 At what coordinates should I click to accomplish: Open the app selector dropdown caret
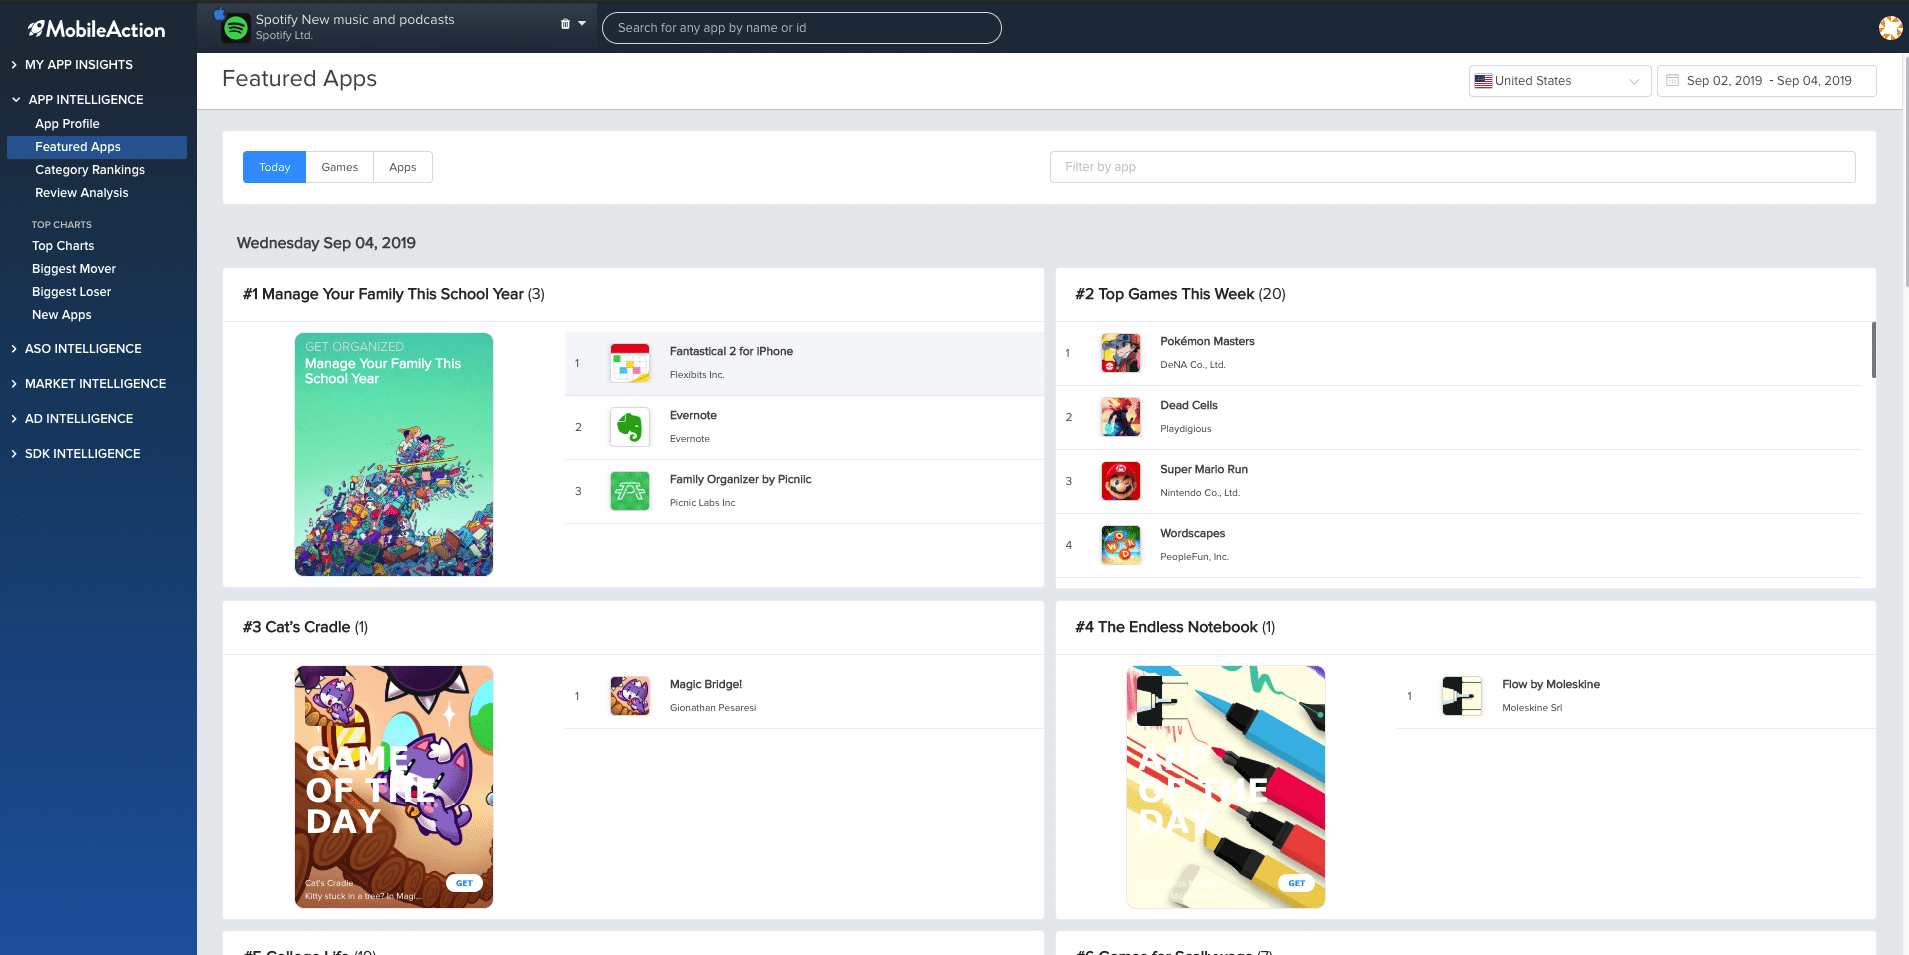582,24
